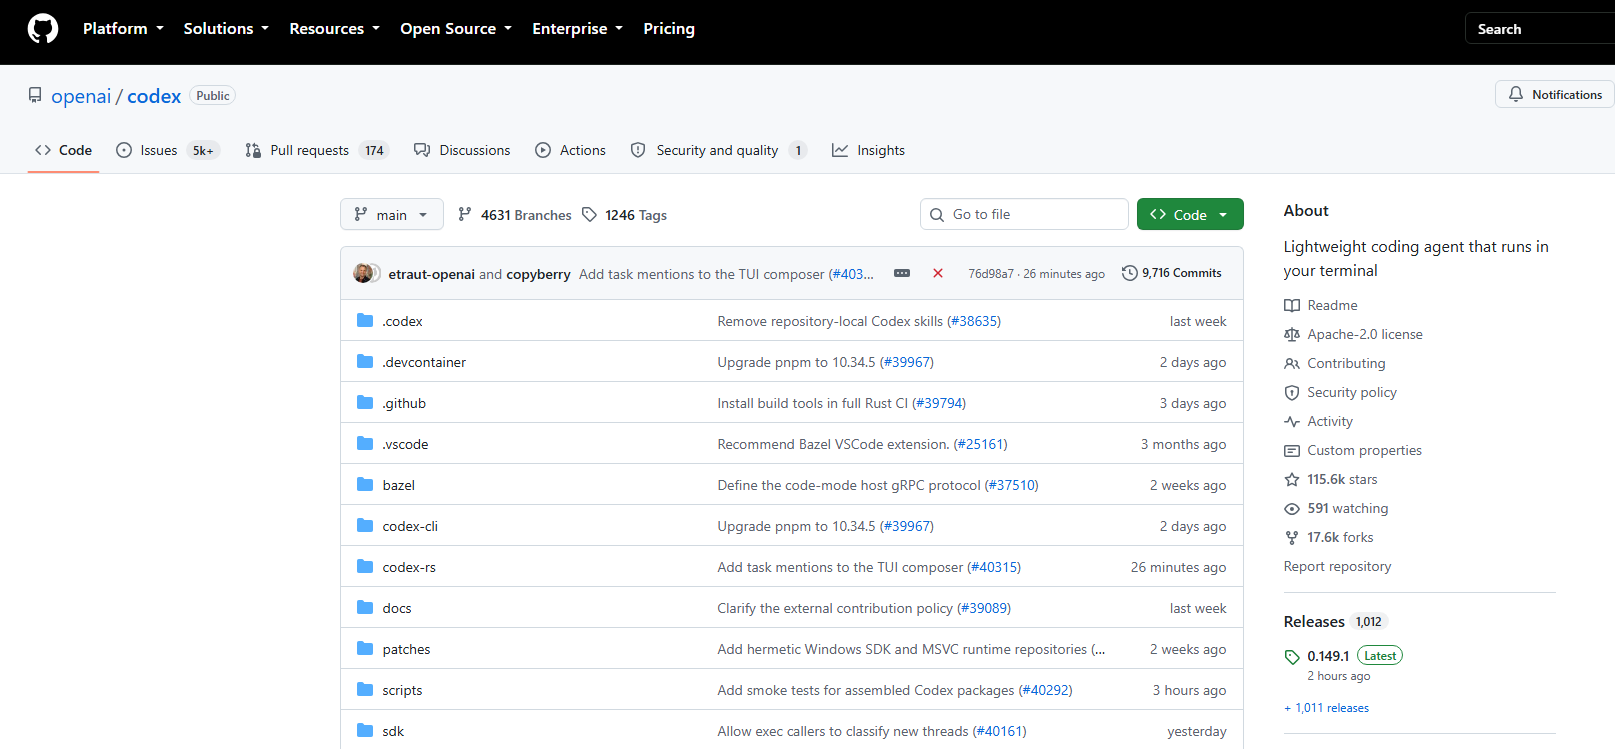The height and width of the screenshot is (749, 1615).
Task: Switch to the Issues tab
Action: point(167,150)
